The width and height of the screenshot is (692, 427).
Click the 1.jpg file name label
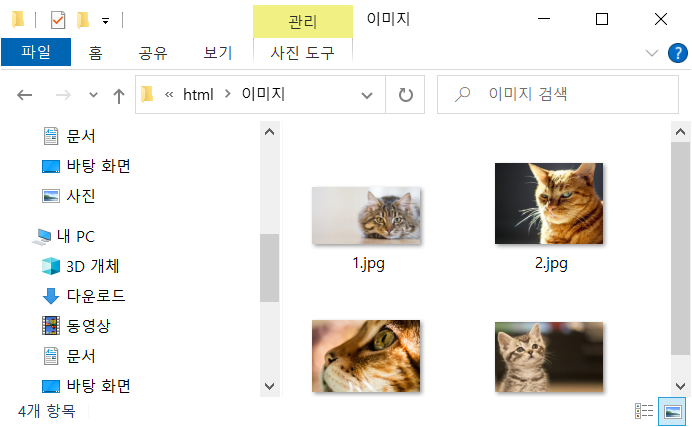click(369, 264)
